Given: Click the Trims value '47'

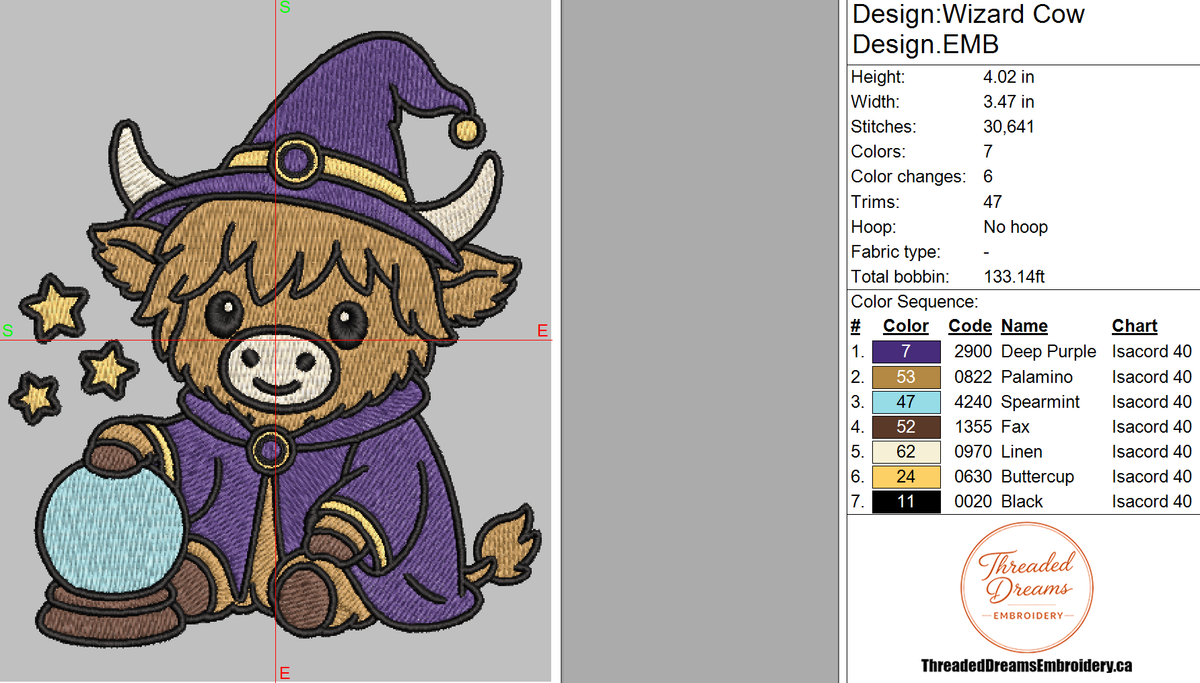Looking at the screenshot, I should pos(993,202).
